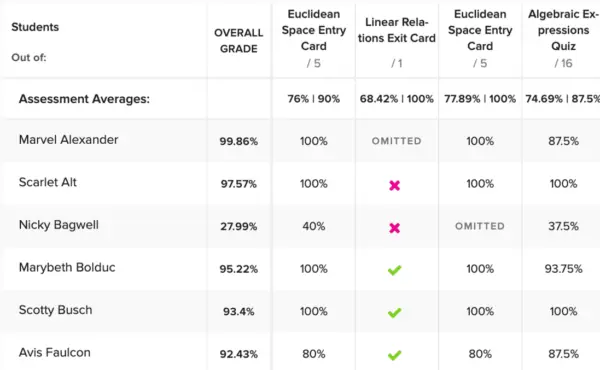Open Marvel Alexander's student name
This screenshot has height=370, width=600.
68,140
